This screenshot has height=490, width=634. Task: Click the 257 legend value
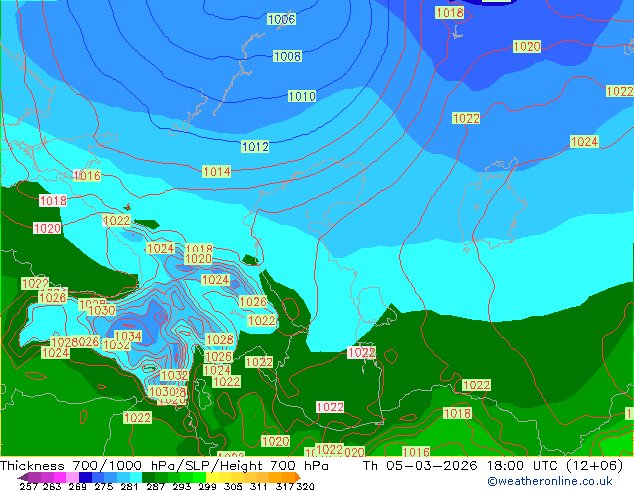pos(29,486)
